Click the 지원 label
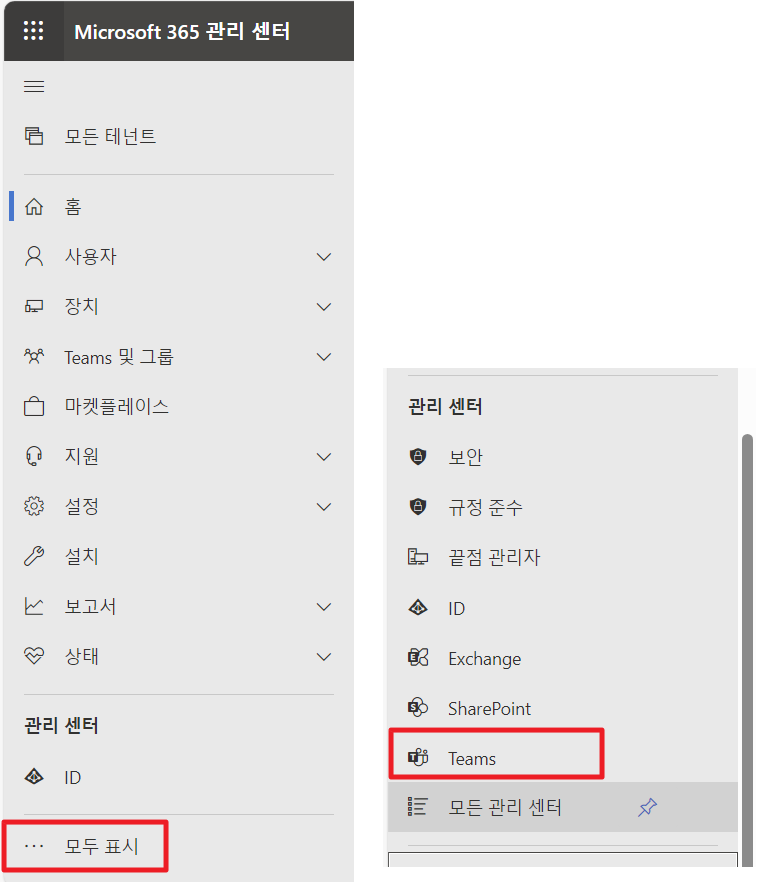The image size is (761, 882). 82,456
